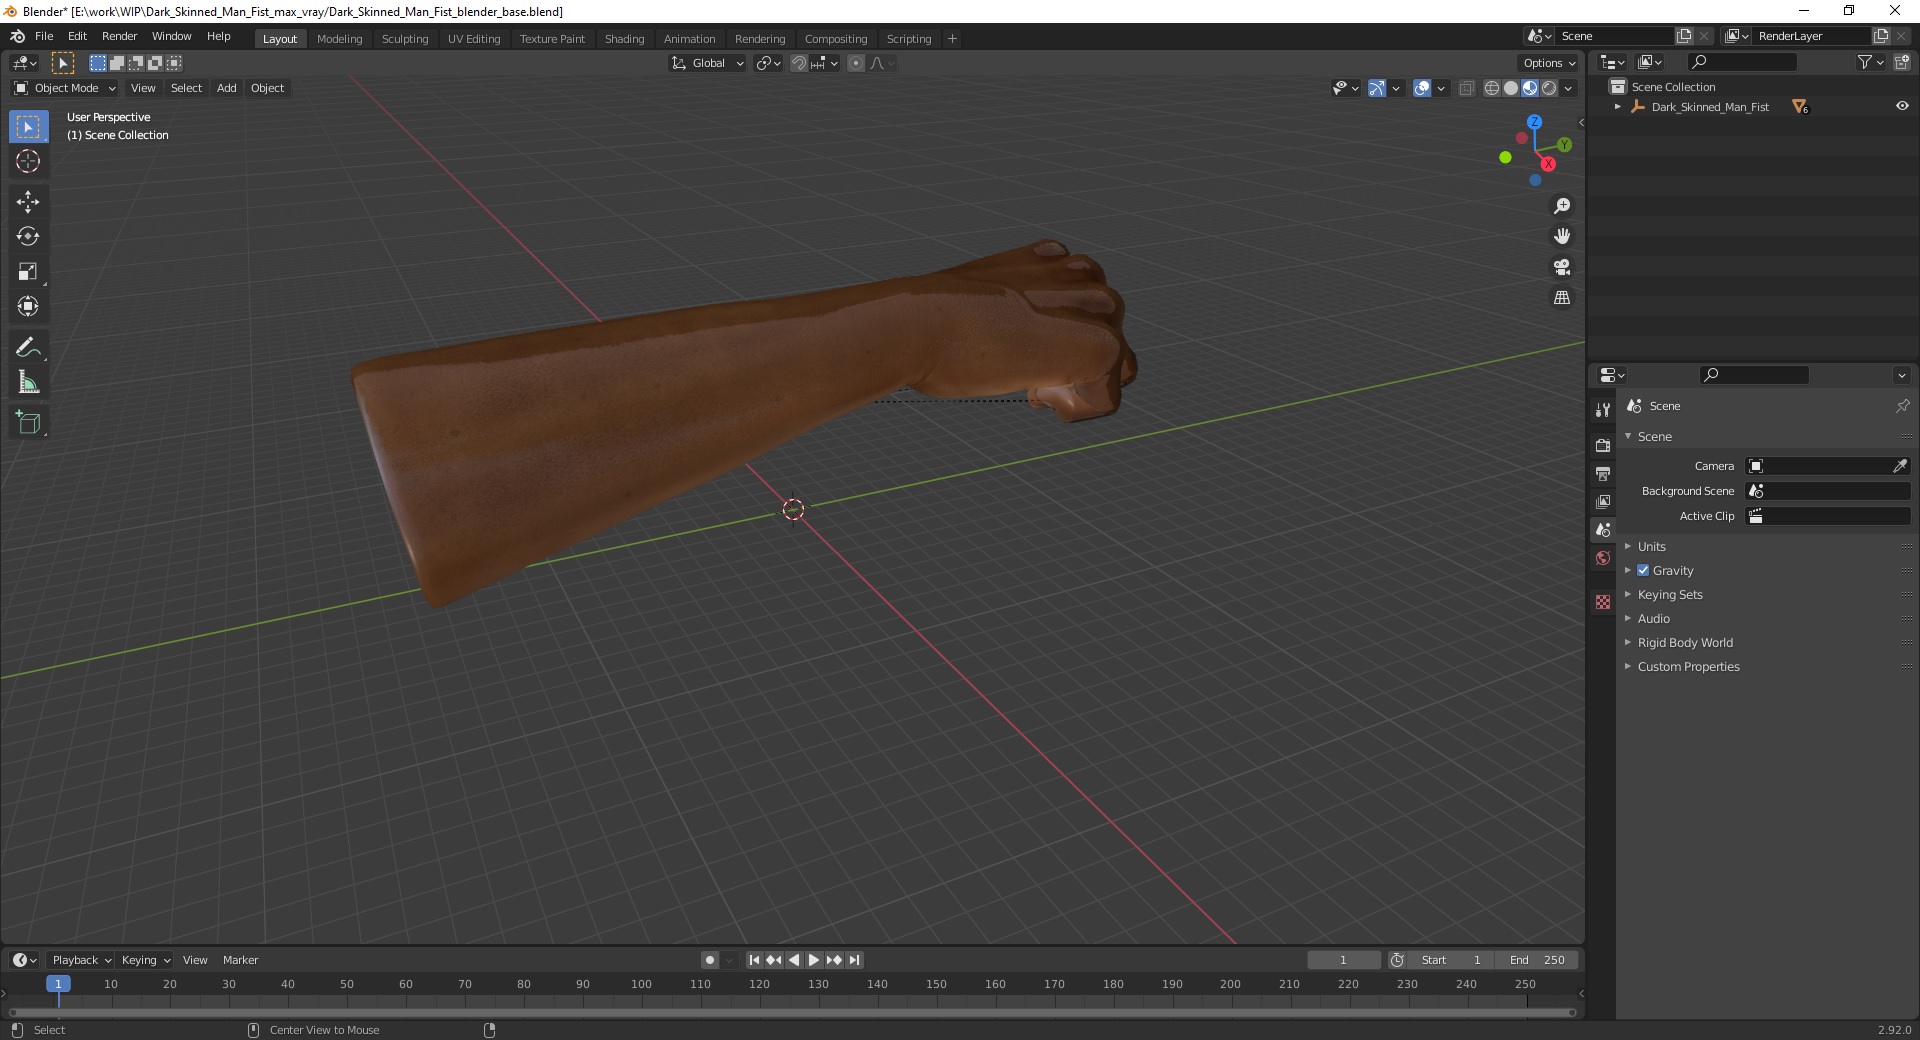This screenshot has height=1040, width=1920.
Task: Open the Object Mode dropdown
Action: coord(65,88)
